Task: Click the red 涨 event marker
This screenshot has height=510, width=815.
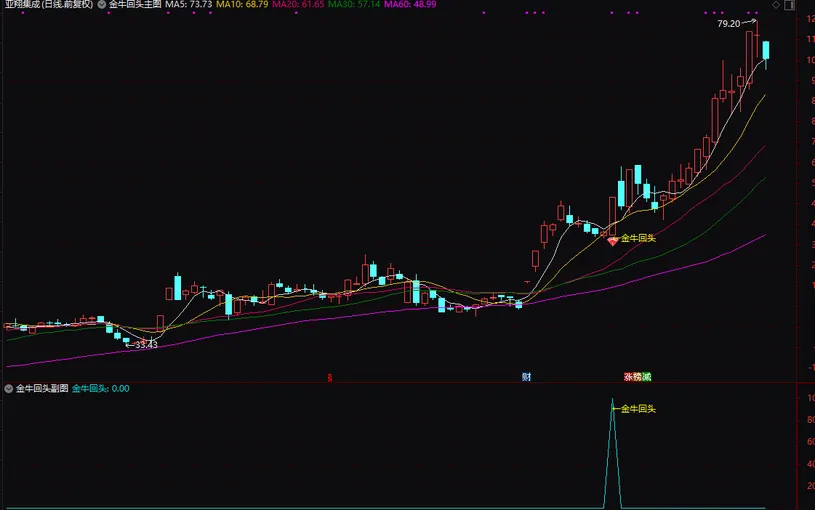Action: 628,377
